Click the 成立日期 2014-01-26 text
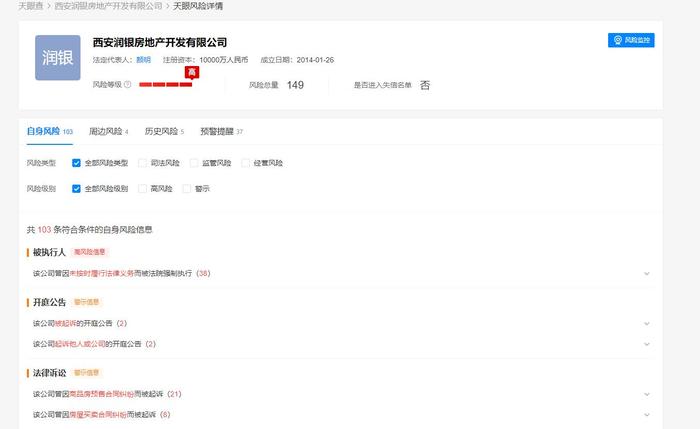Viewport: 700px width, 429px height. (297, 60)
